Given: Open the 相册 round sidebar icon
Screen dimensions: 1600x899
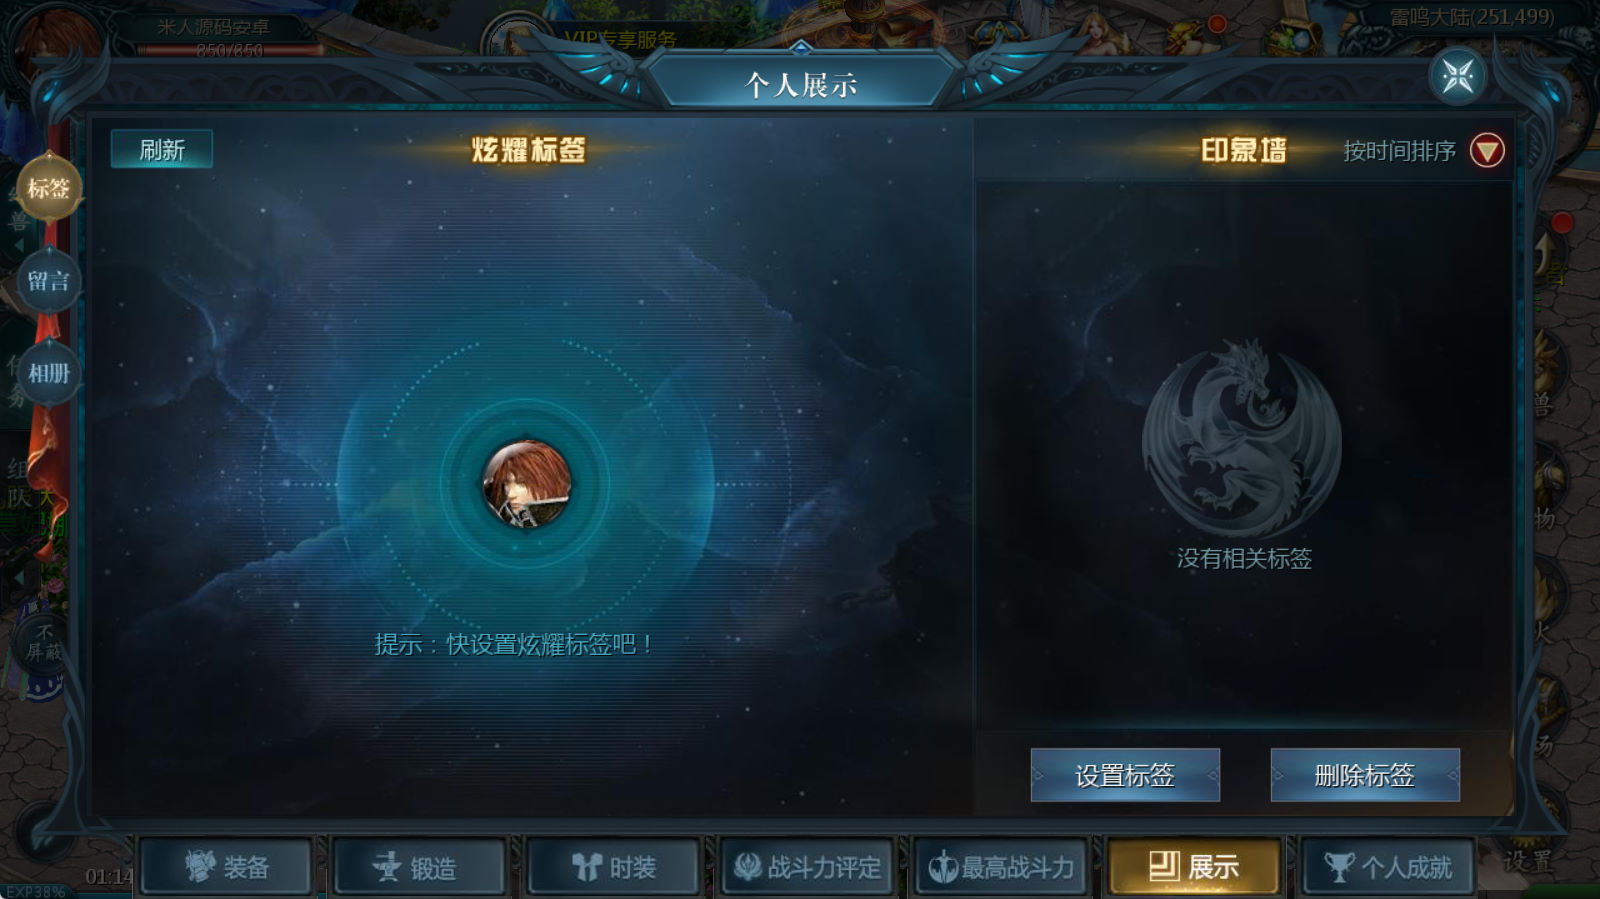Looking at the screenshot, I should click(x=48, y=373).
